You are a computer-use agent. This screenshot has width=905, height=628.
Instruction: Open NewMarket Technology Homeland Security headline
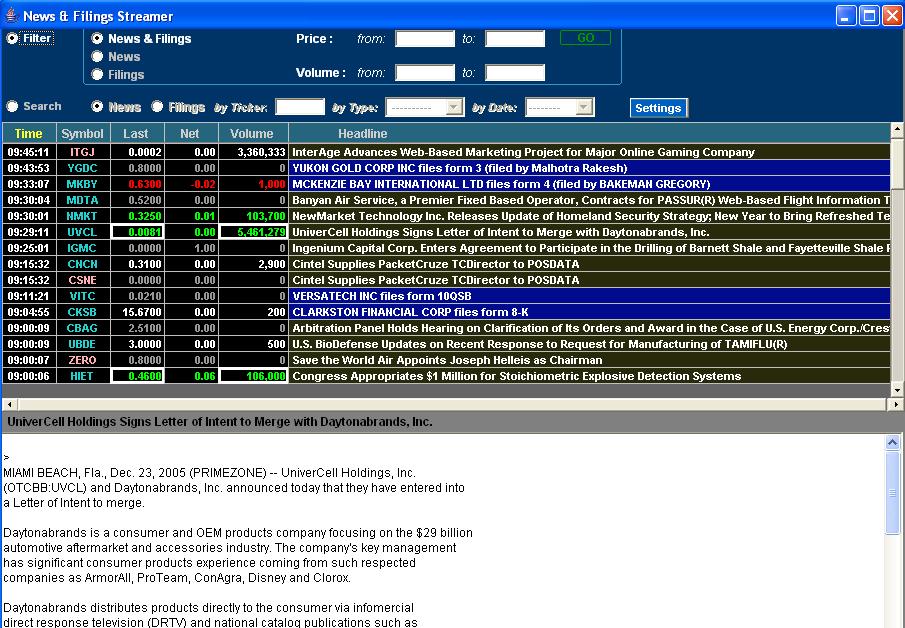(589, 216)
